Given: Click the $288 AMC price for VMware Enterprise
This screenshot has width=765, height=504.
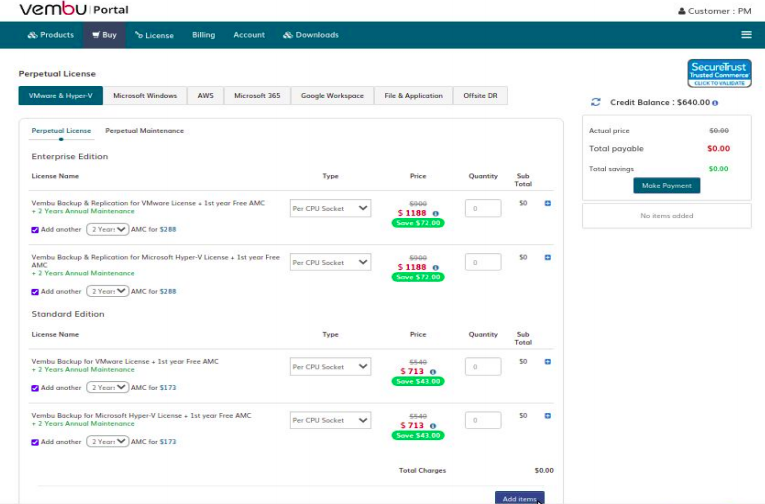Looking at the screenshot, I should tap(168, 229).
